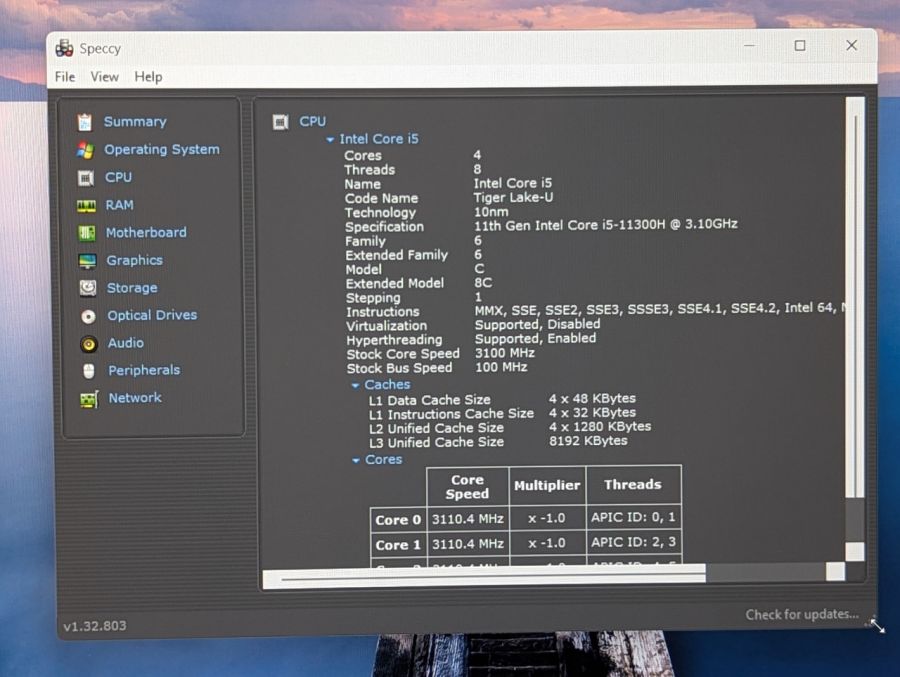Click the Core 1 row label
This screenshot has height=677, width=900.
point(398,545)
